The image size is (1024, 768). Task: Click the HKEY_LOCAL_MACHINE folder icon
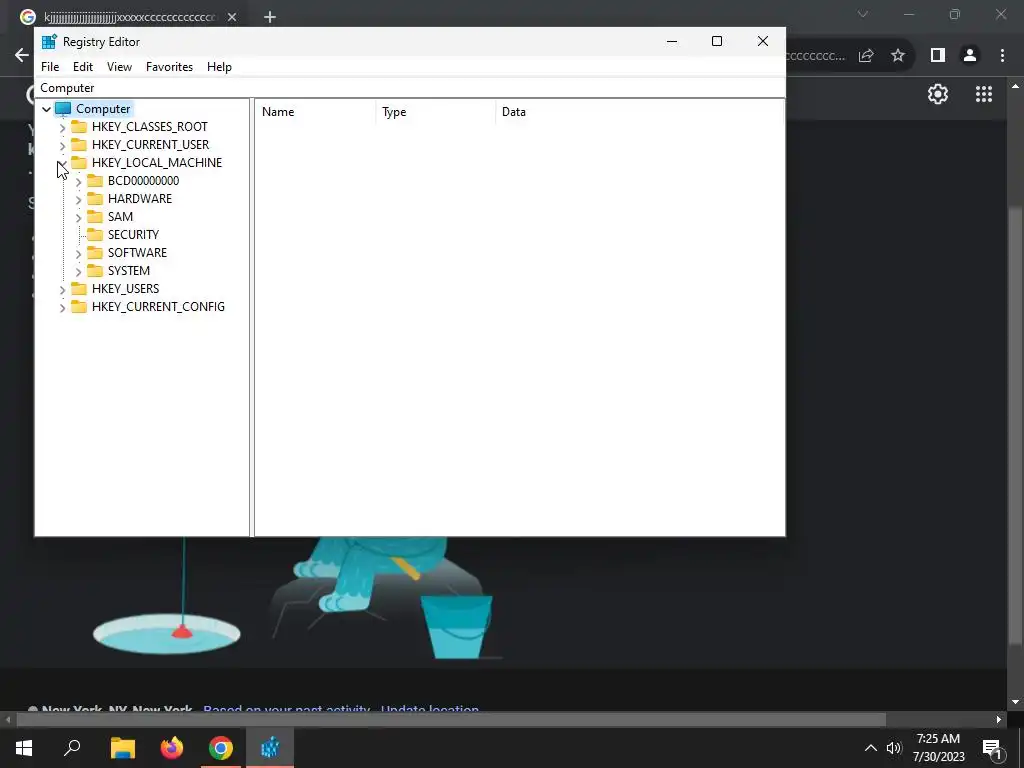point(79,163)
